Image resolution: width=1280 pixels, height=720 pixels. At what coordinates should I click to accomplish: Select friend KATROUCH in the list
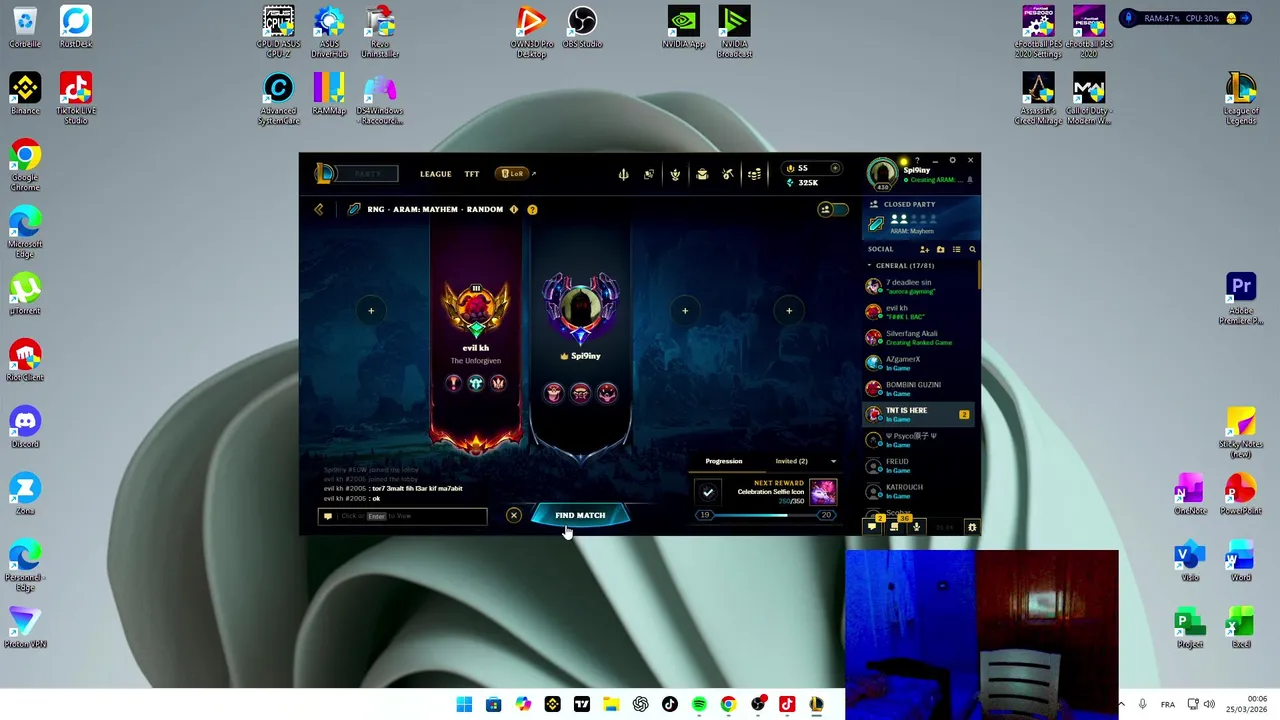pyautogui.click(x=919, y=491)
